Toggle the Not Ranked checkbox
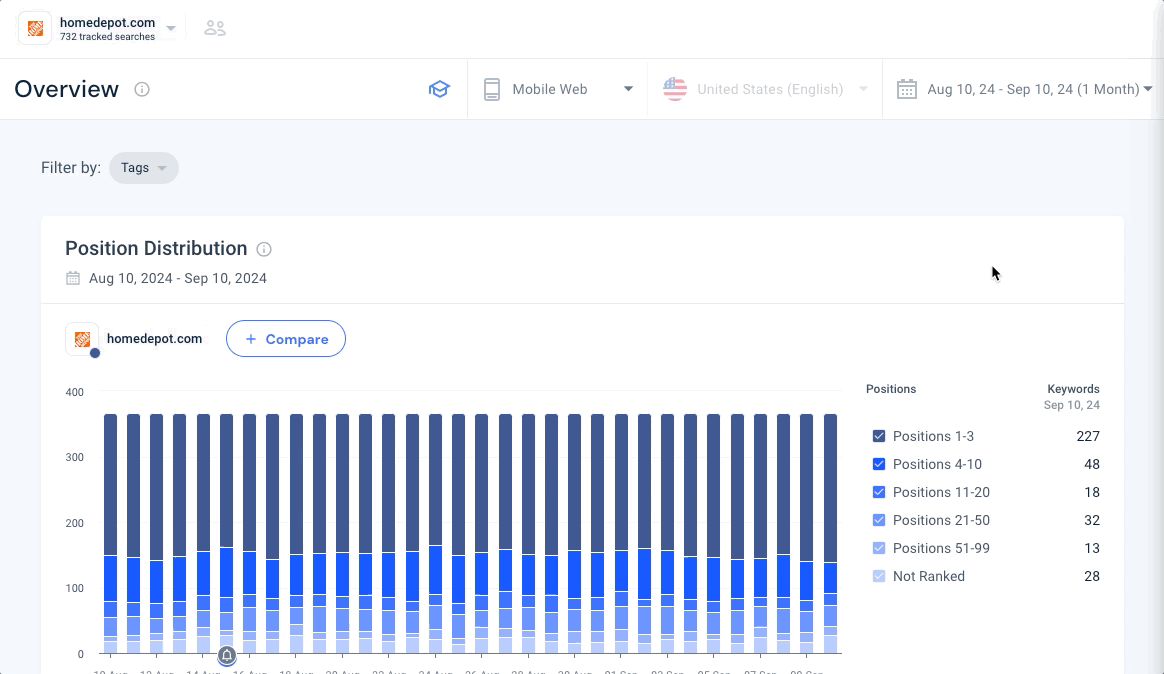Image resolution: width=1164 pixels, height=674 pixels. click(x=879, y=576)
